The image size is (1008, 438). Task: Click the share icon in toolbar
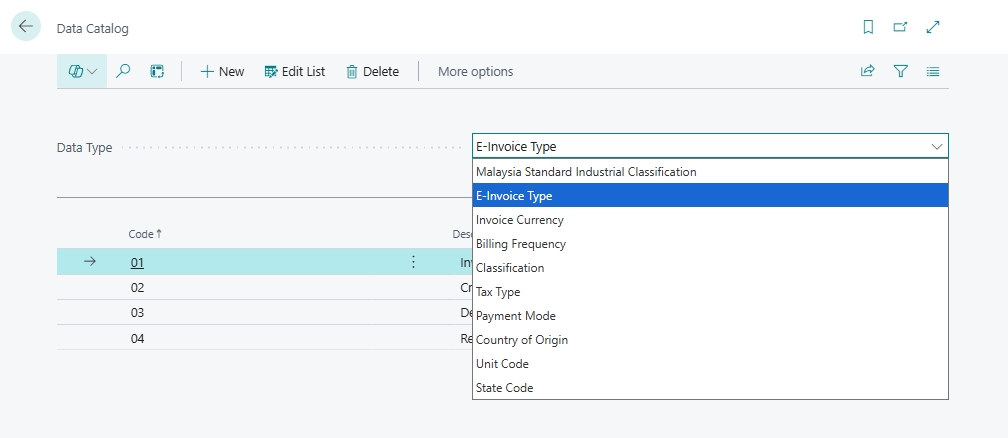(867, 71)
